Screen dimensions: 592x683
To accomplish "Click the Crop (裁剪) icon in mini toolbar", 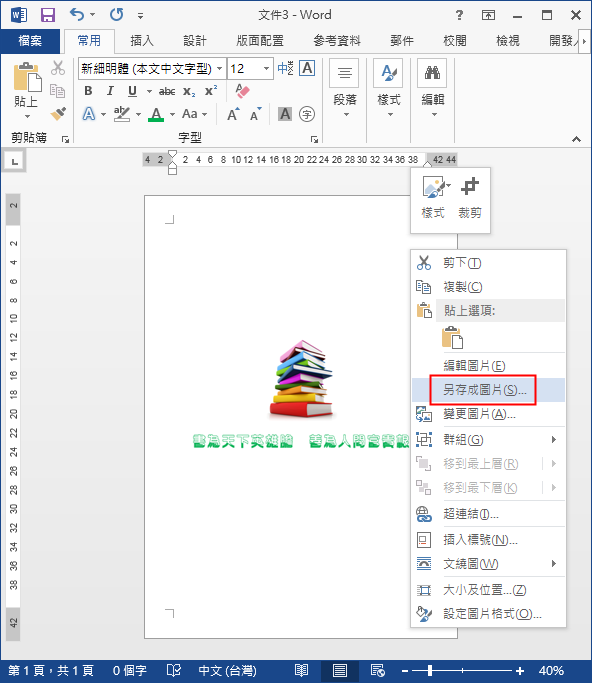I will [470, 187].
